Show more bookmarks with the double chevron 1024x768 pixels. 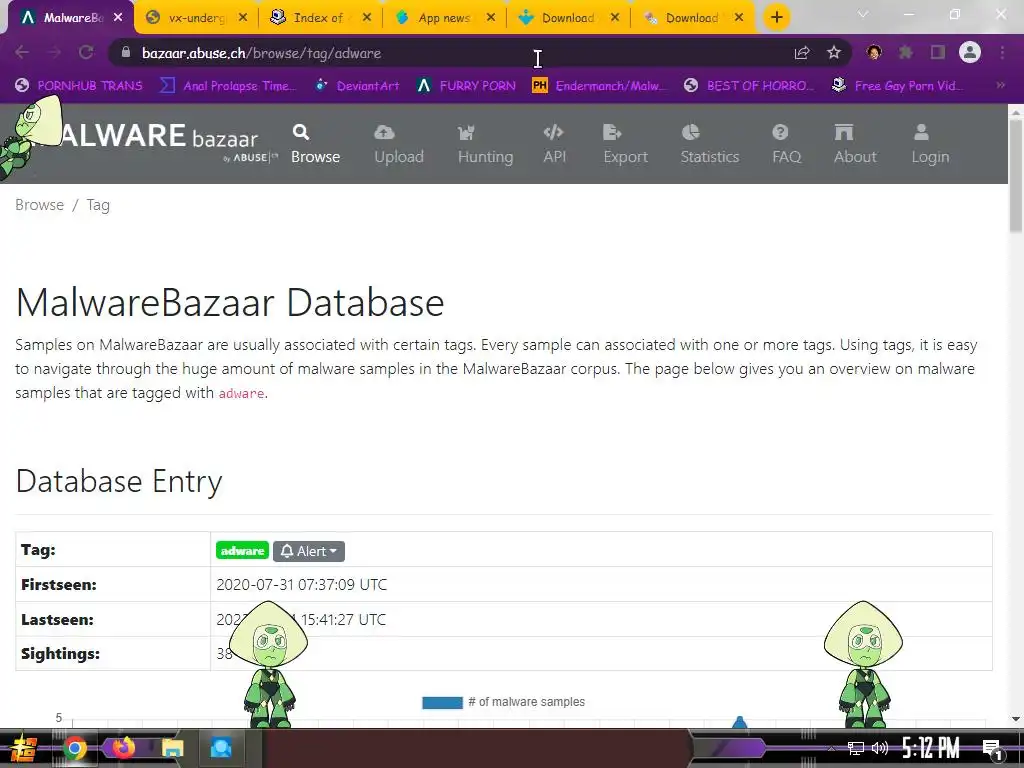(1000, 86)
